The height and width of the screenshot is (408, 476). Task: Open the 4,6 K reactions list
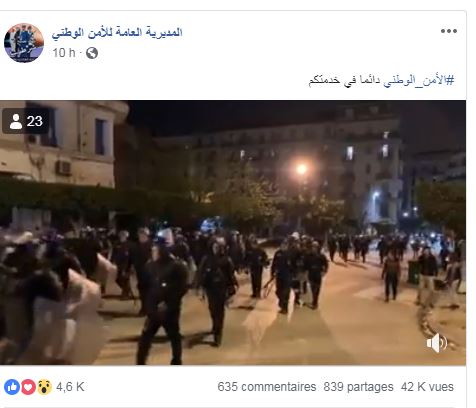click(x=70, y=387)
